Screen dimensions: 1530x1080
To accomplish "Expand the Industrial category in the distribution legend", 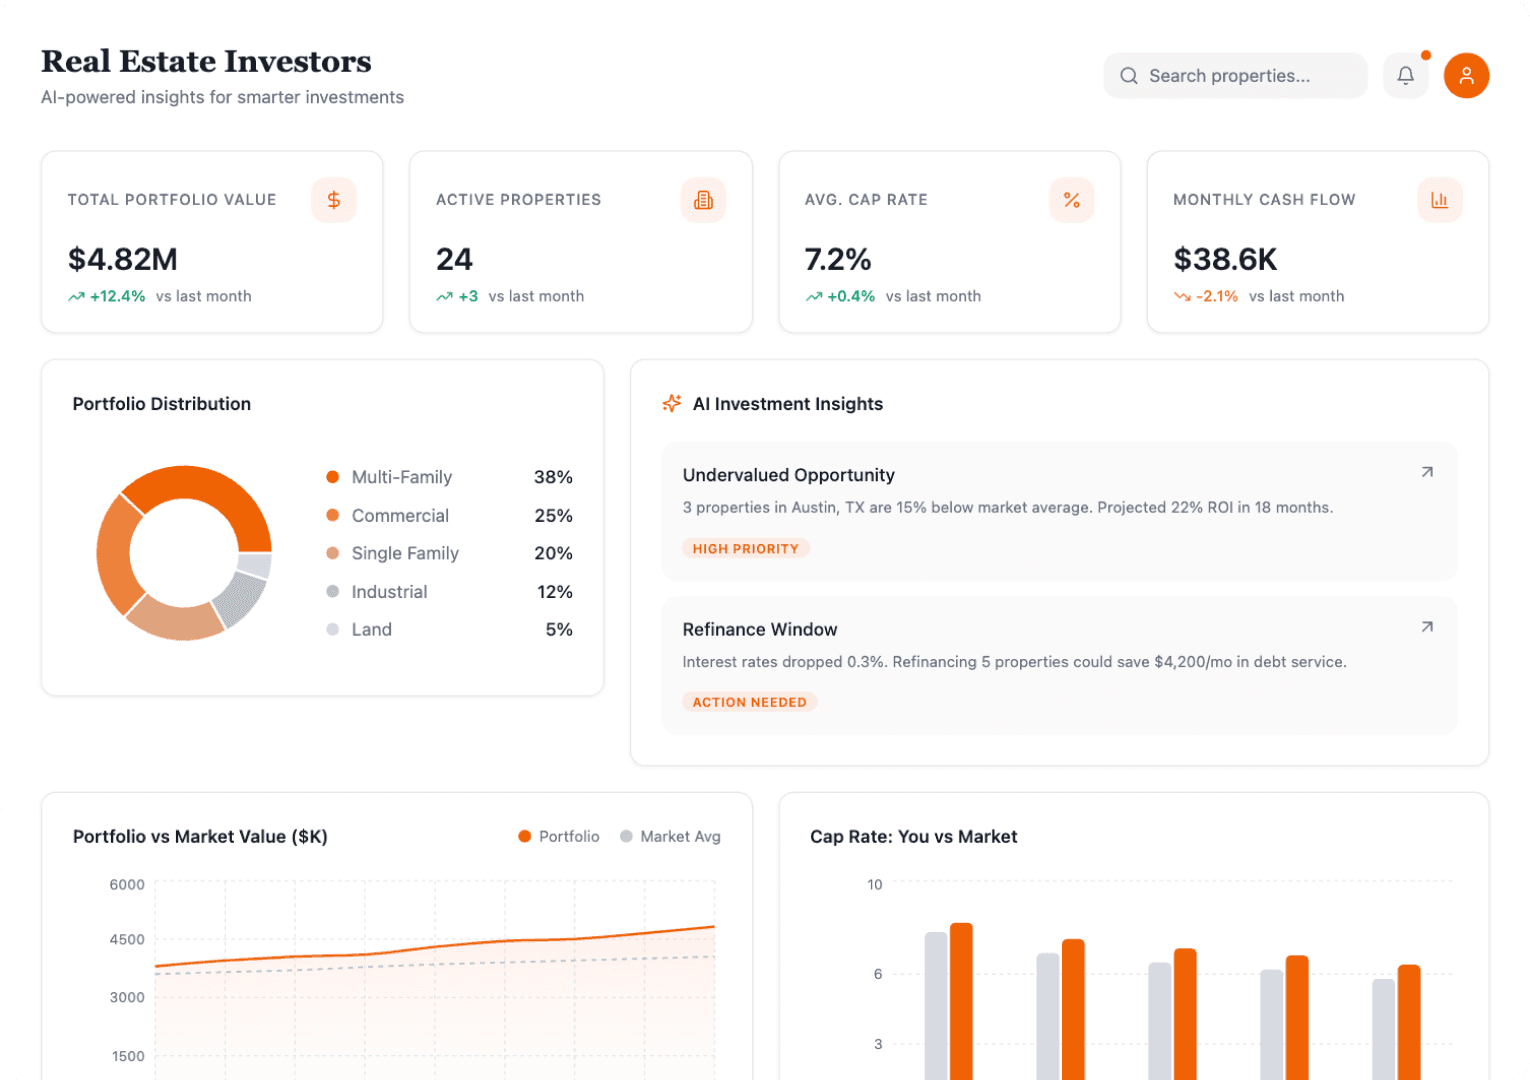I will pyautogui.click(x=389, y=591).
